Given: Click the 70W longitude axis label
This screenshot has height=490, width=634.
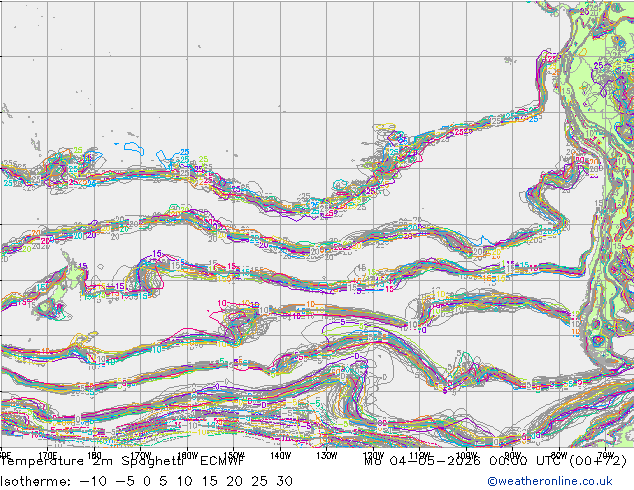Looking at the screenshot, I should (x=606, y=456).
